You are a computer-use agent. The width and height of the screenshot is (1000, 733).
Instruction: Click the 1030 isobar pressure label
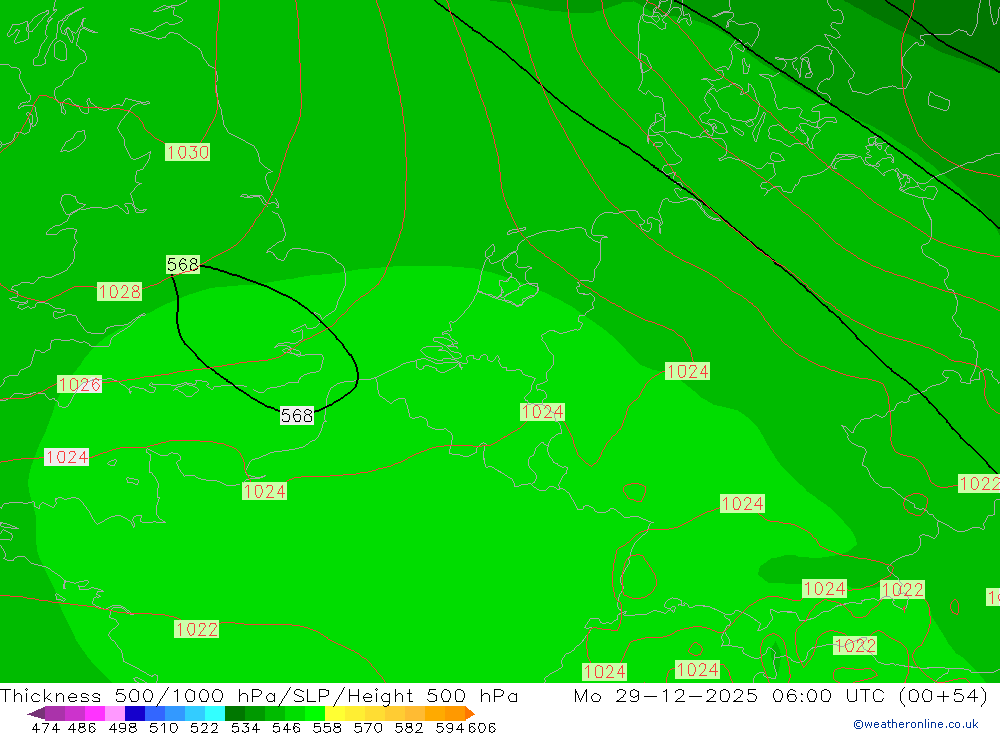pyautogui.click(x=188, y=152)
